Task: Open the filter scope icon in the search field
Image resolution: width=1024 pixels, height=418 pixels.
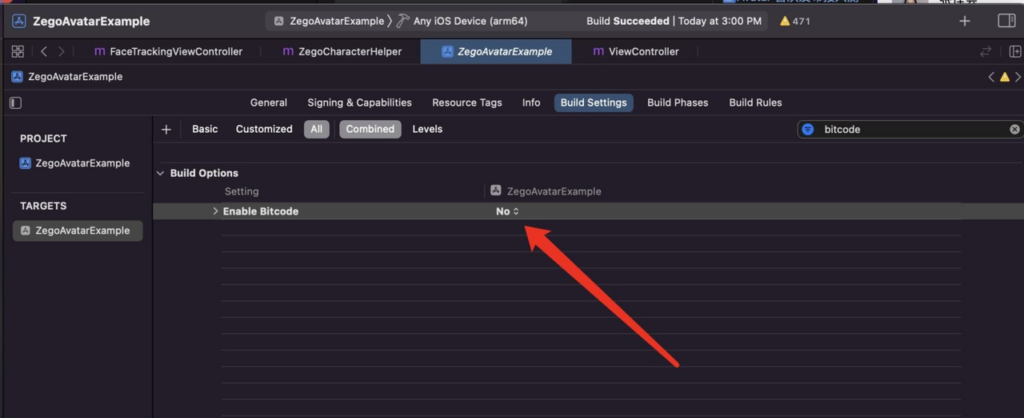Action: pyautogui.click(x=808, y=129)
